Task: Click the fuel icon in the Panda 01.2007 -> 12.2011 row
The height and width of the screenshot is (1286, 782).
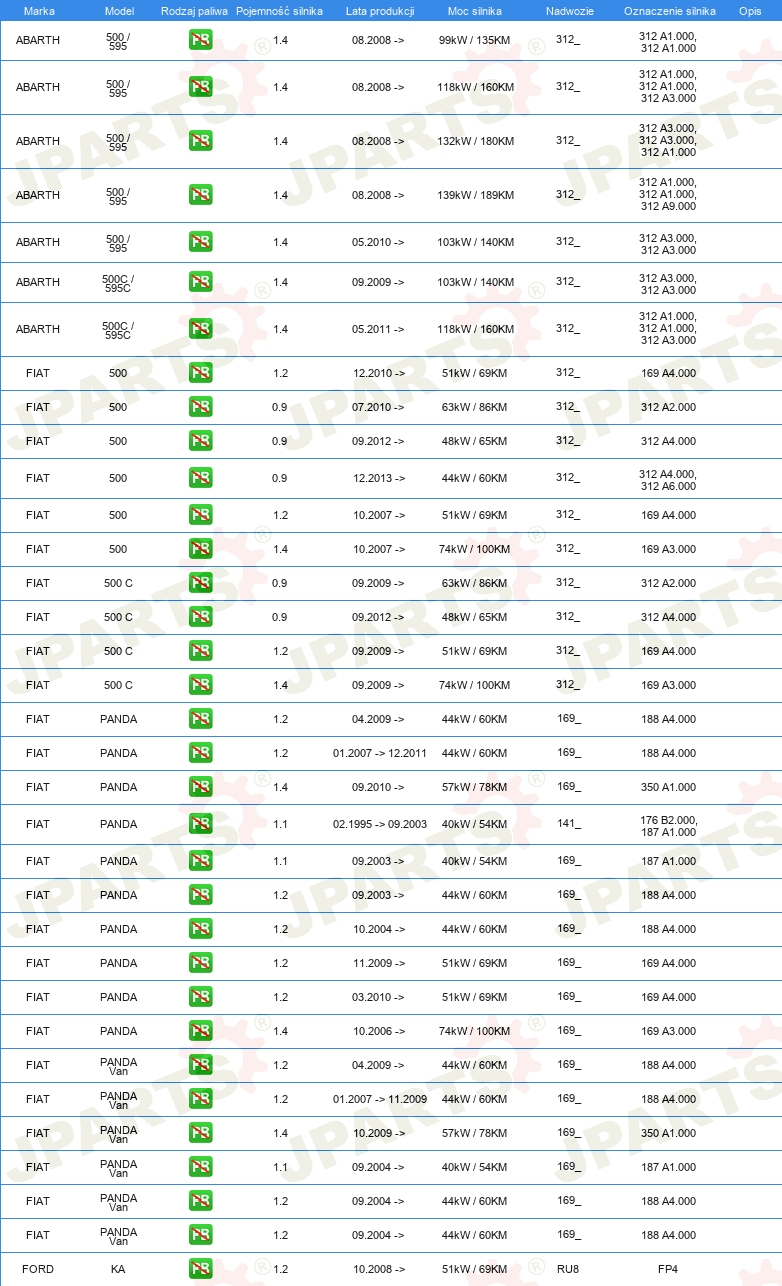Action: (200, 753)
